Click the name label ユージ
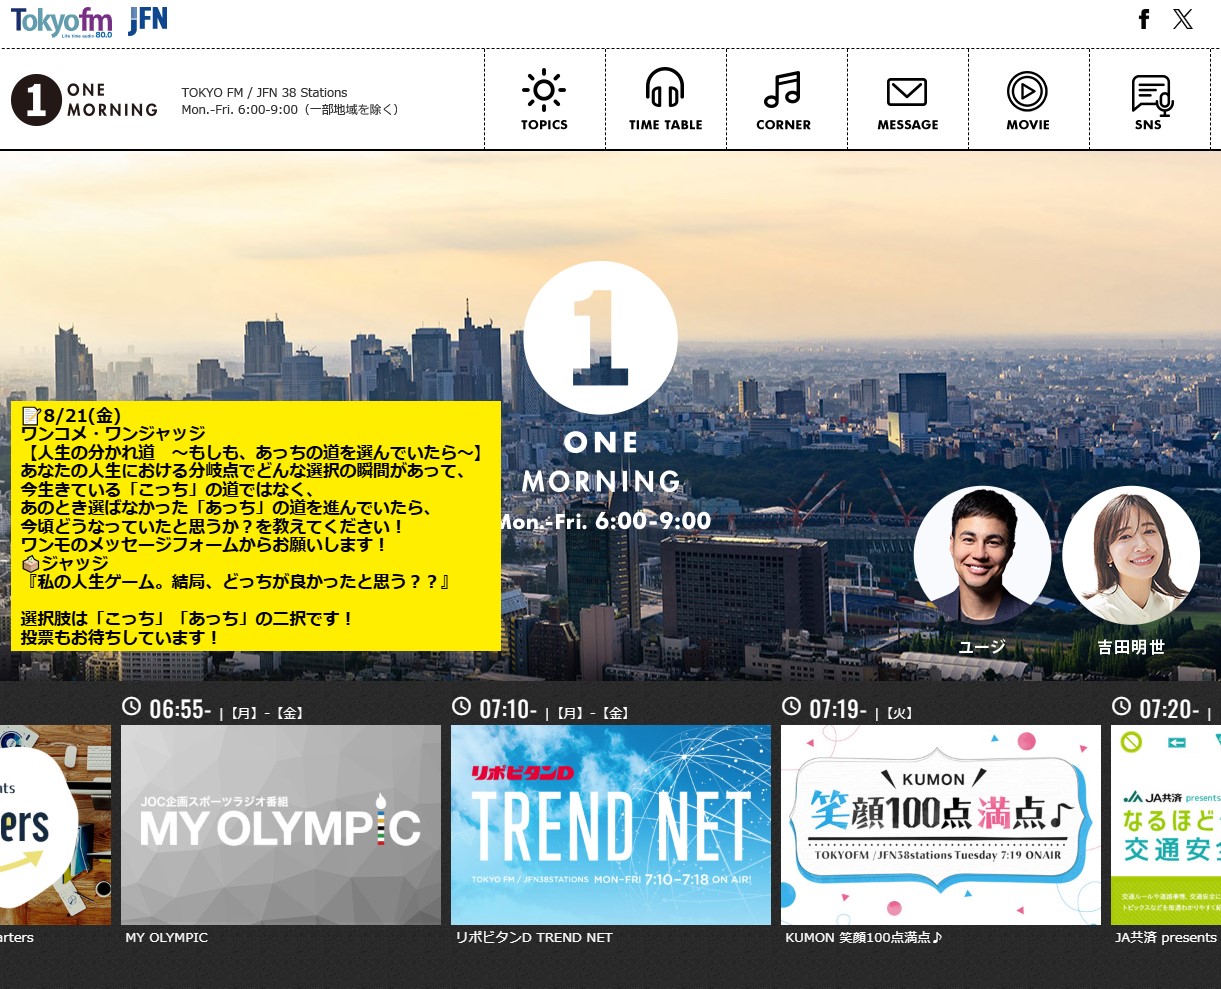The height and width of the screenshot is (989, 1221). 982,647
